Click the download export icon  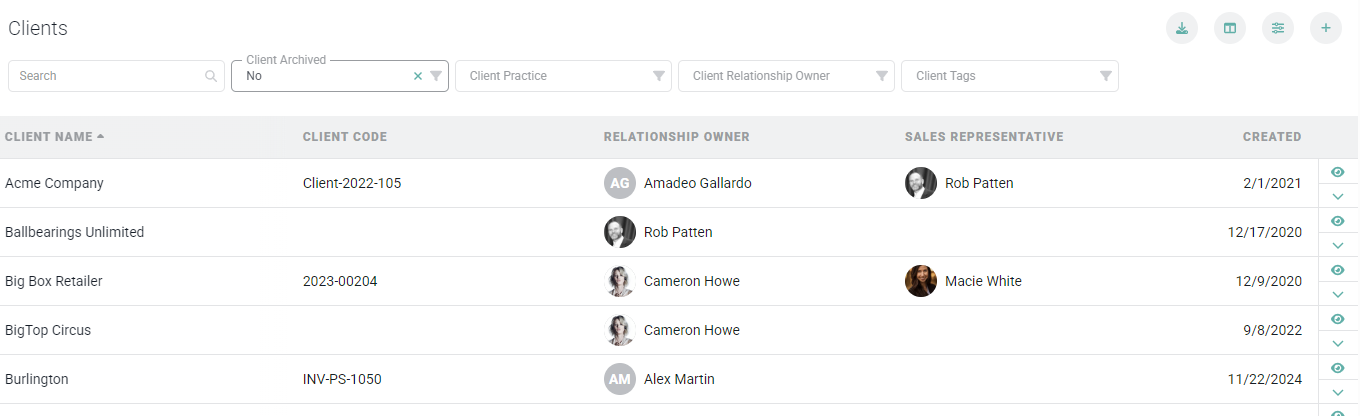coord(1182,28)
